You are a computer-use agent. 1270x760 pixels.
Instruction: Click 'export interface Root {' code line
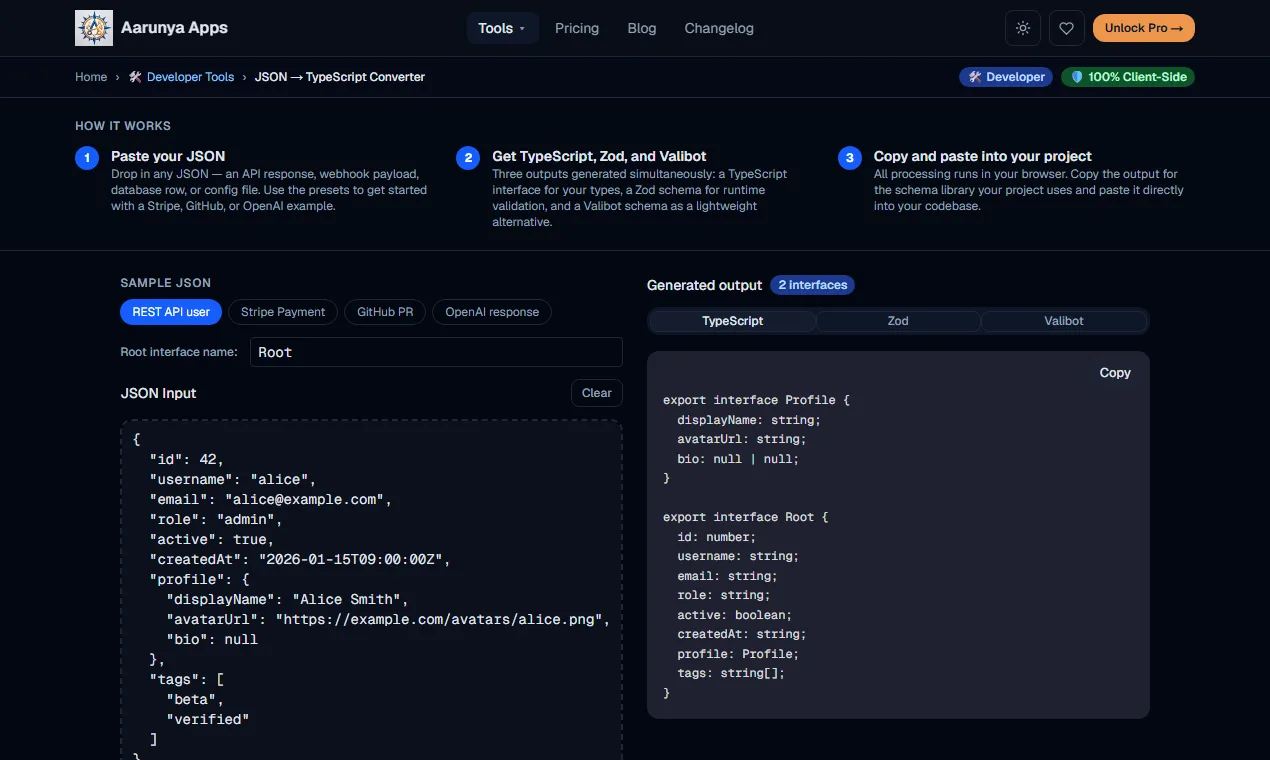[x=745, y=517]
